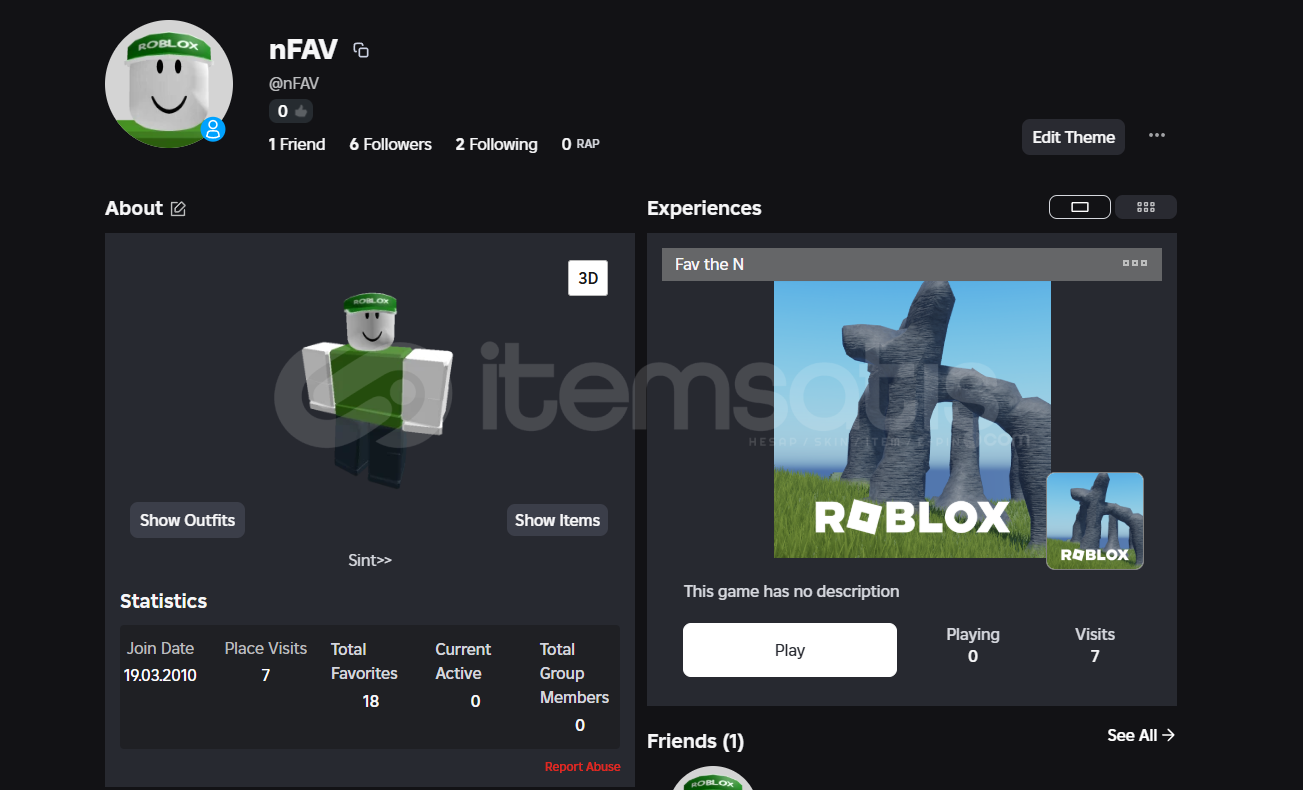The image size is (1303, 790).
Task: Click the friend avatar under Friends
Action: [x=712, y=778]
